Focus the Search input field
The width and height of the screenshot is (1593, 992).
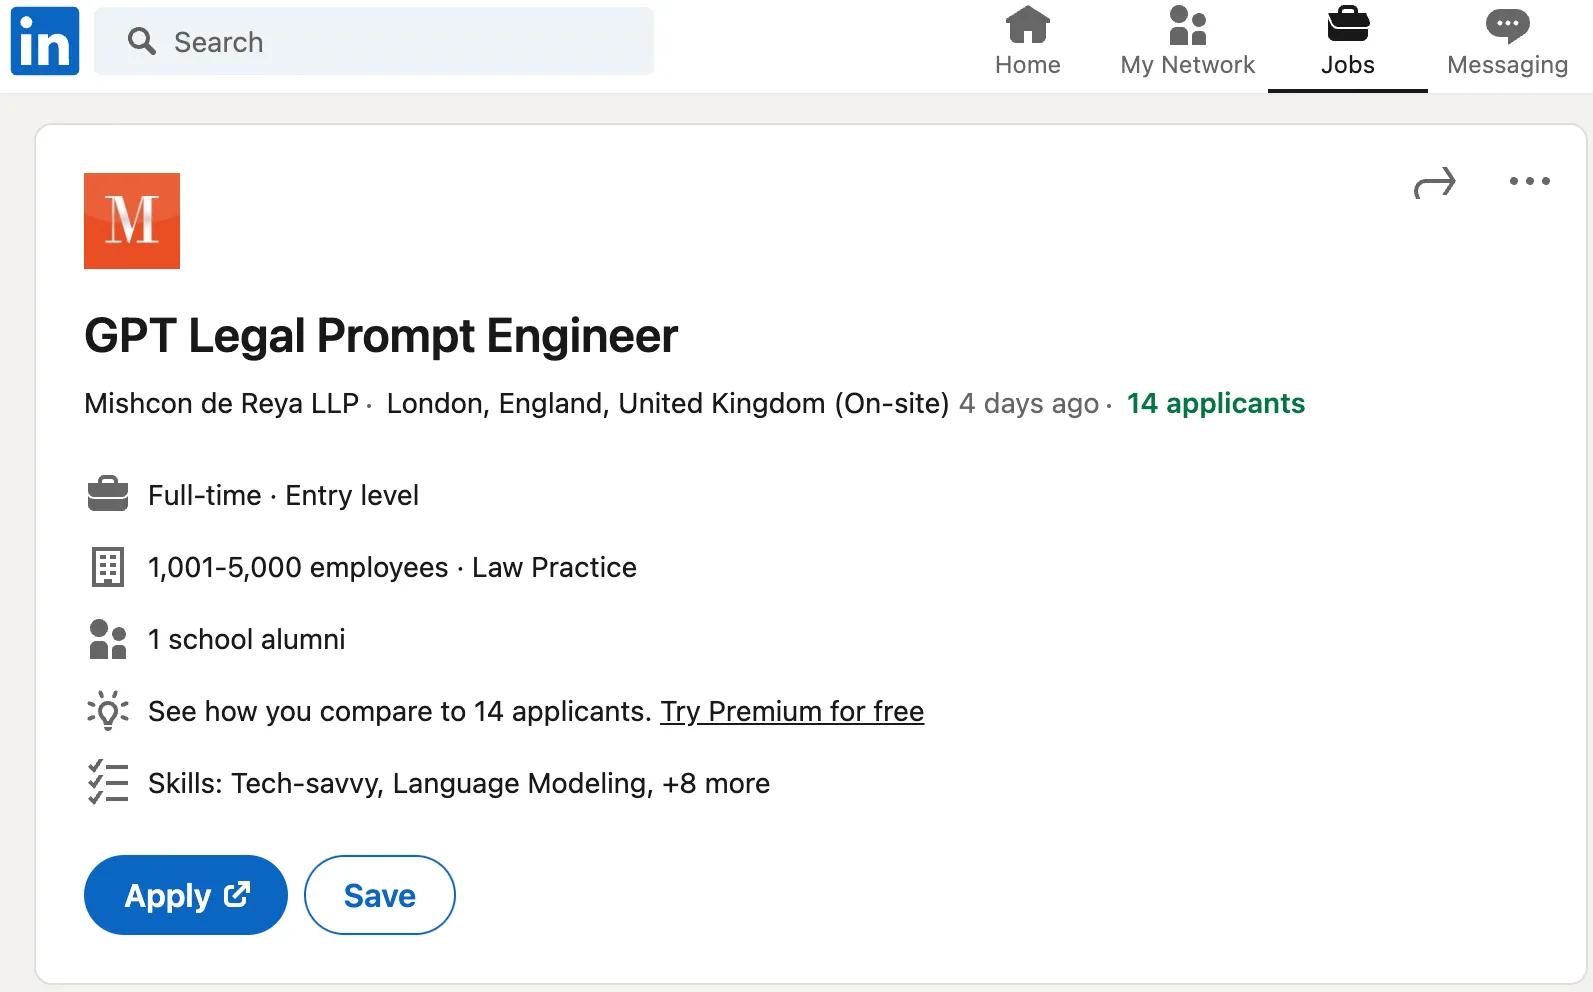pos(374,41)
